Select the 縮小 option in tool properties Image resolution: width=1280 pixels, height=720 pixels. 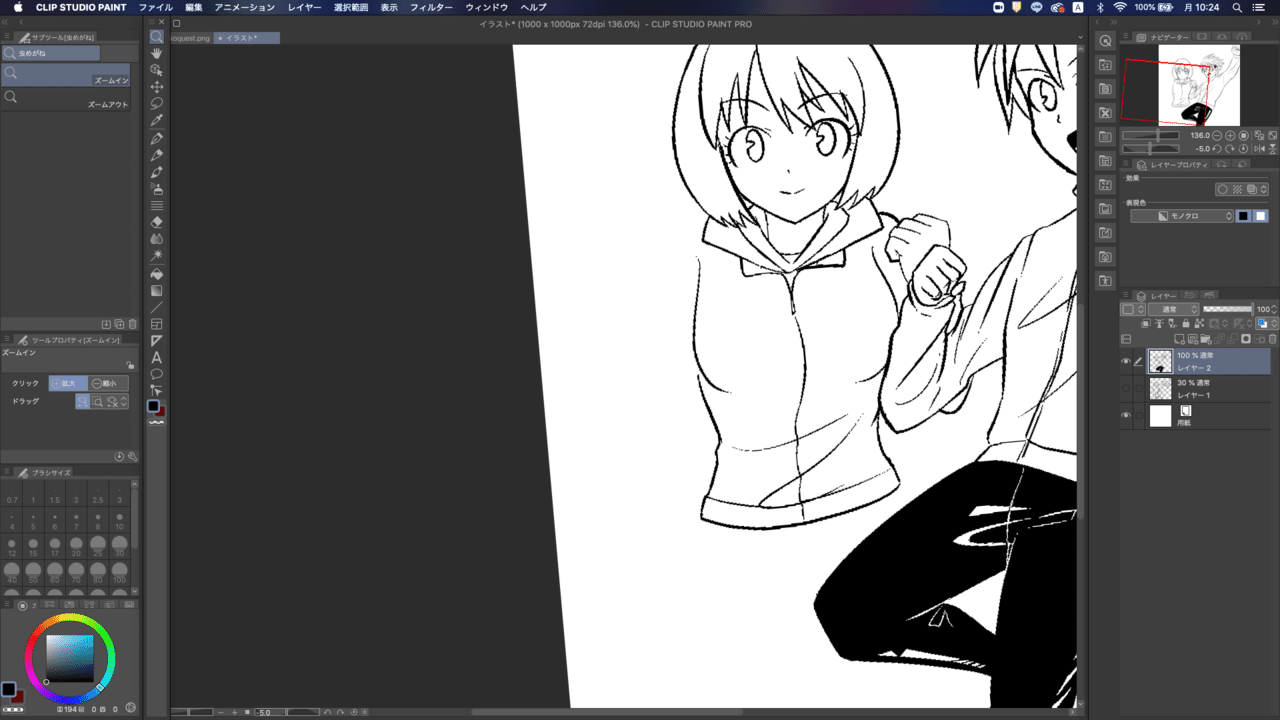105,383
